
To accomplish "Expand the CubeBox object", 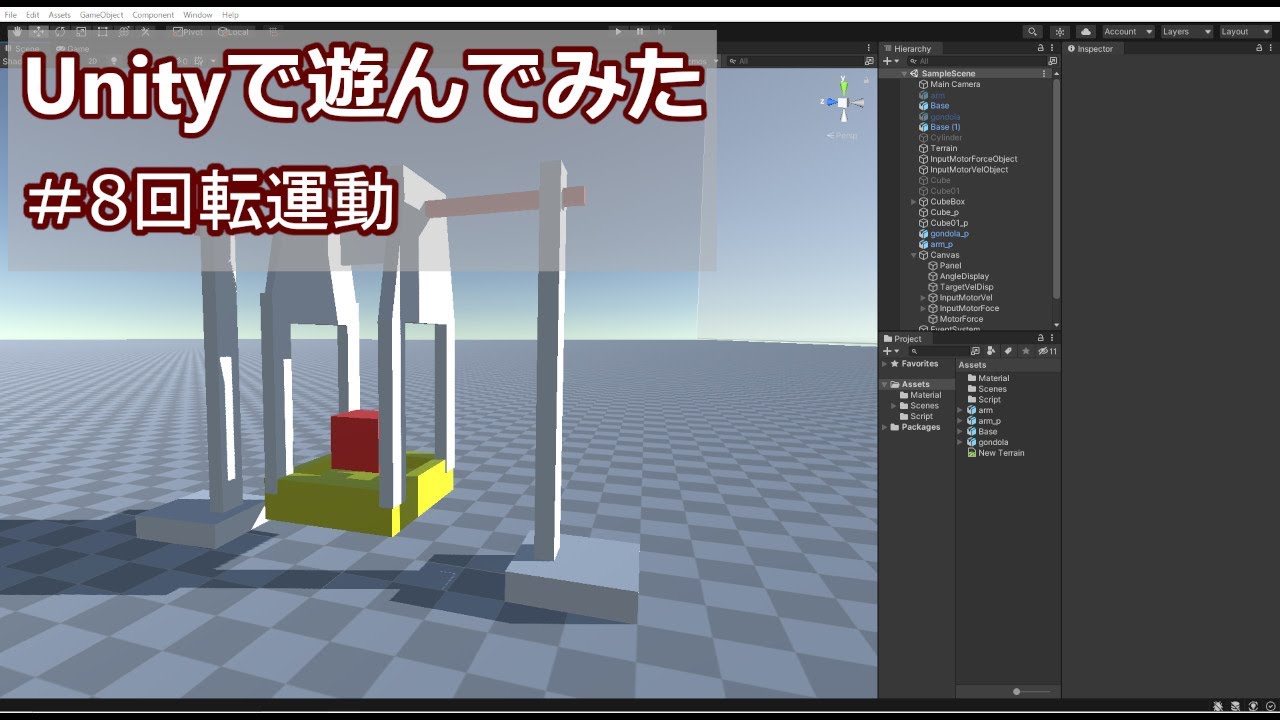I will click(913, 202).
